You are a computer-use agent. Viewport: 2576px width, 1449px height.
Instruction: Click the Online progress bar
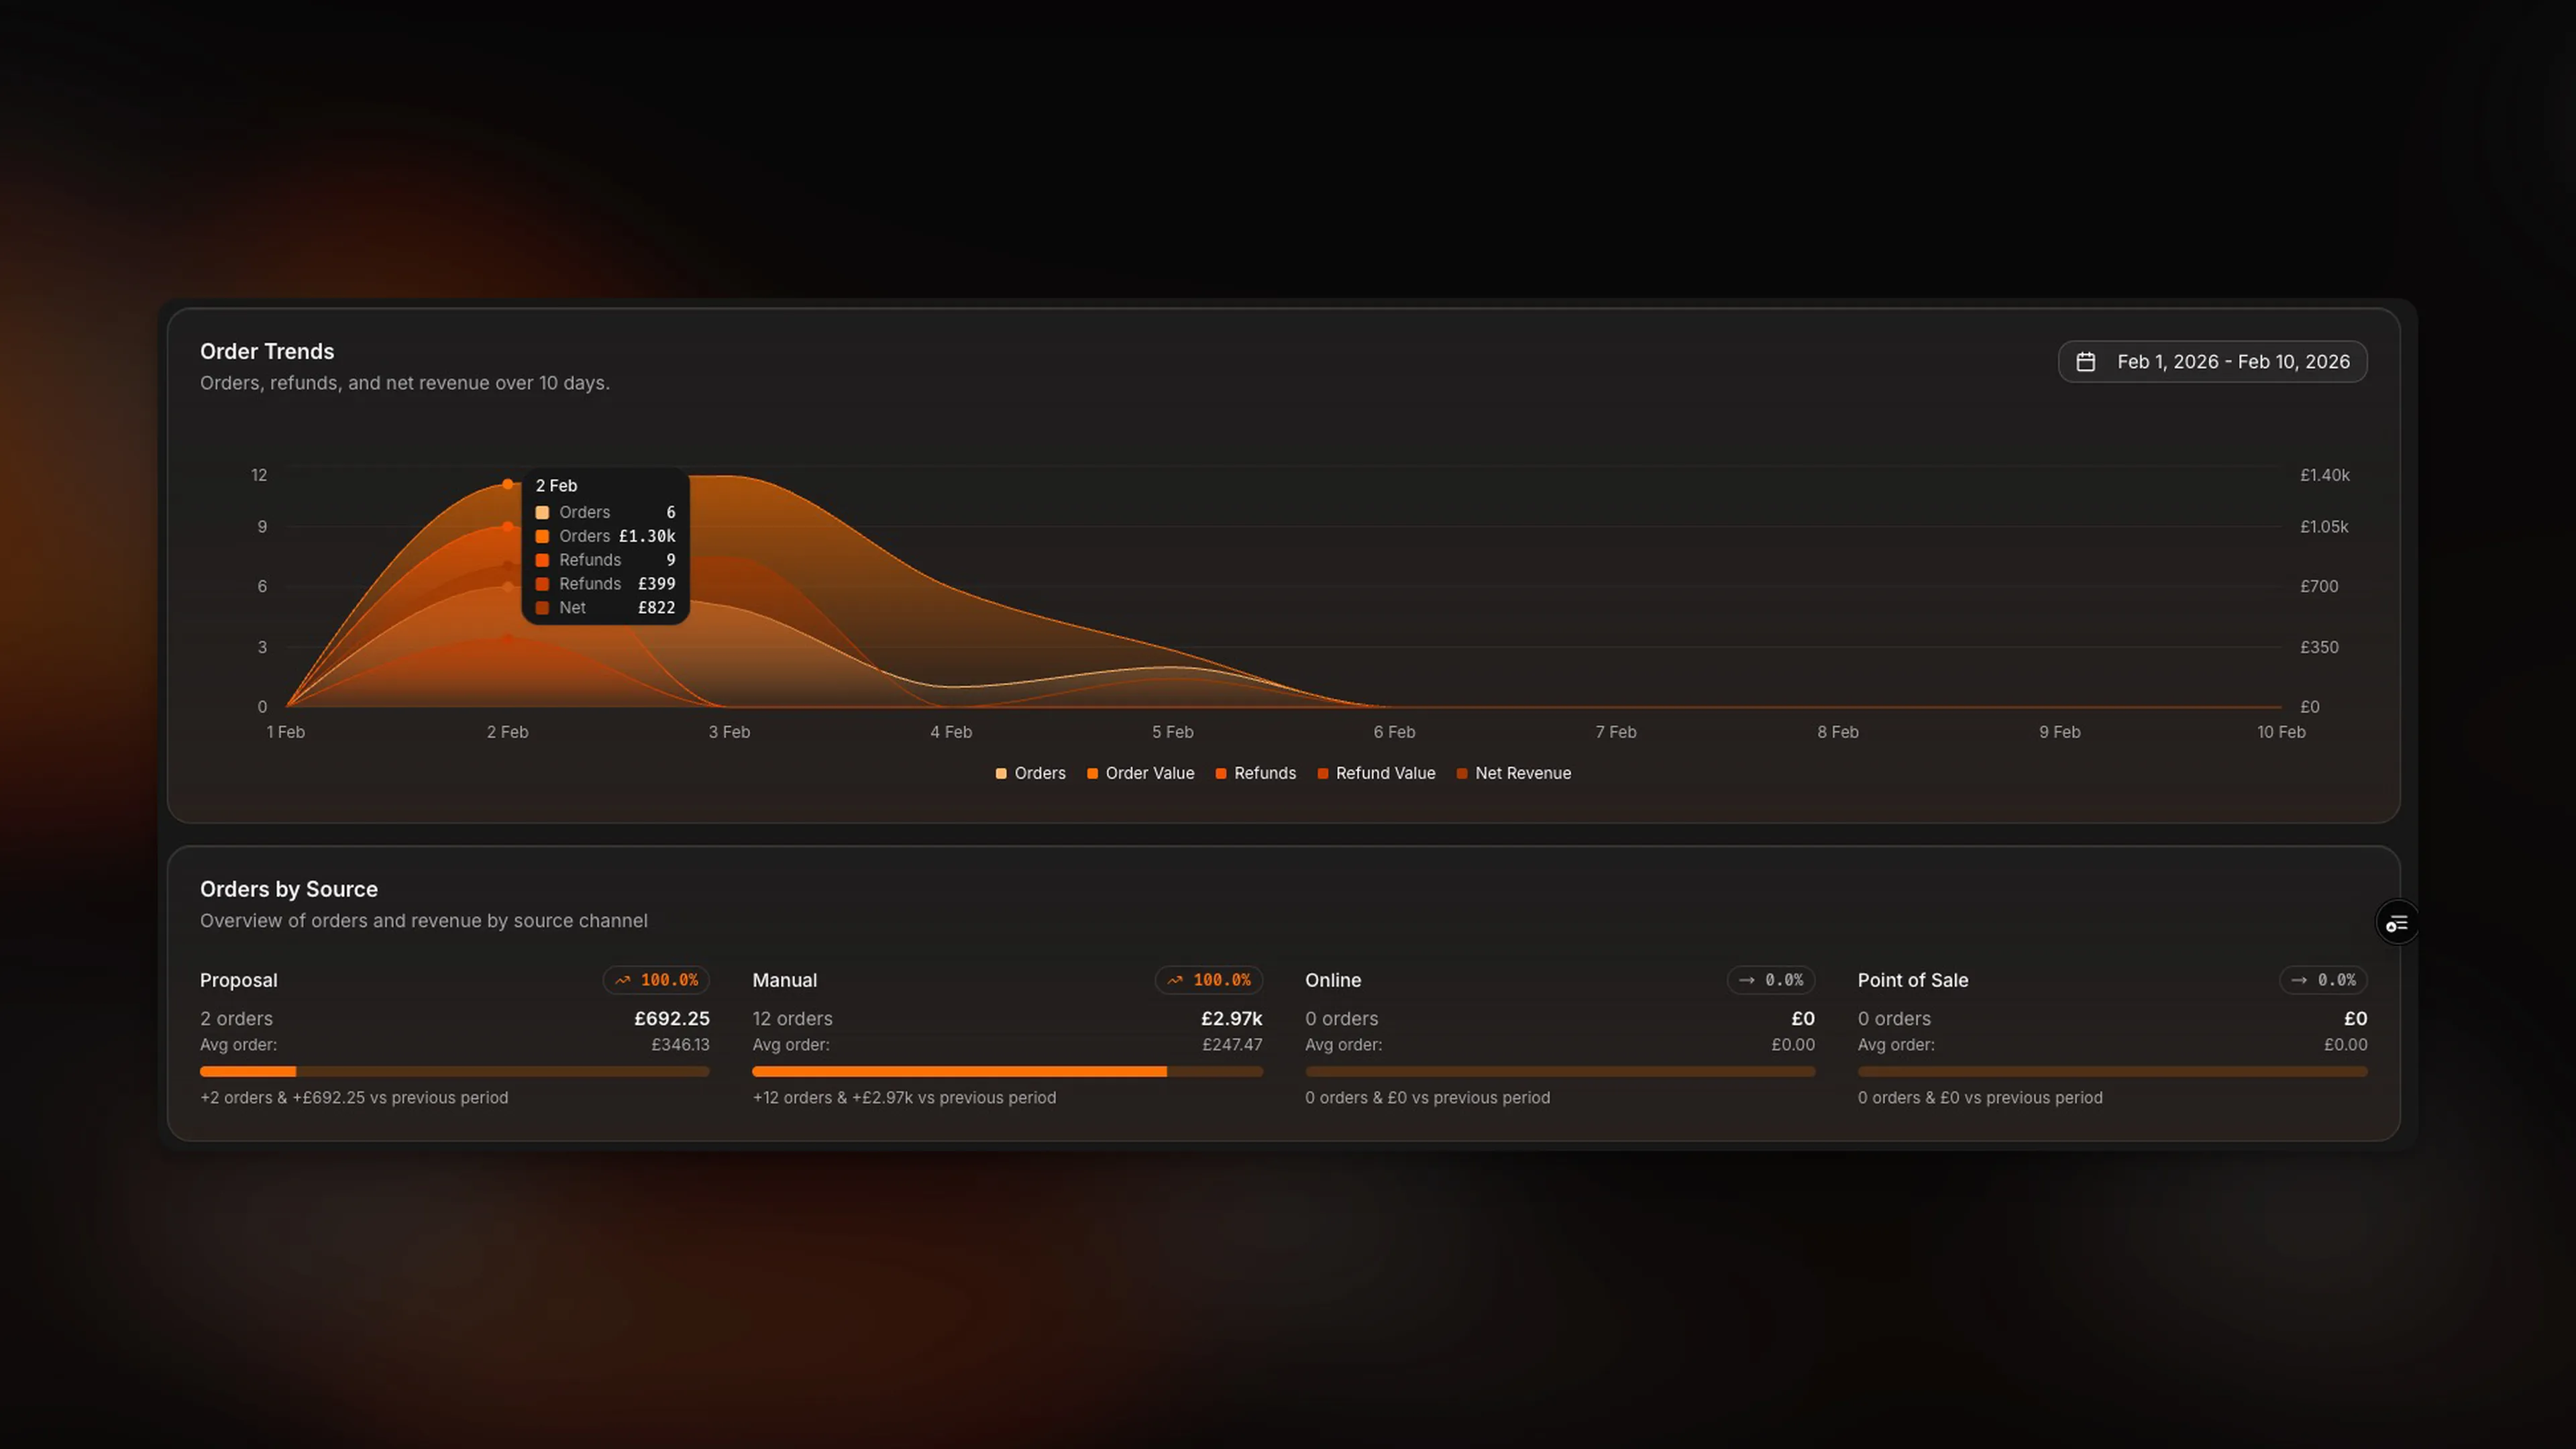click(x=1560, y=1072)
